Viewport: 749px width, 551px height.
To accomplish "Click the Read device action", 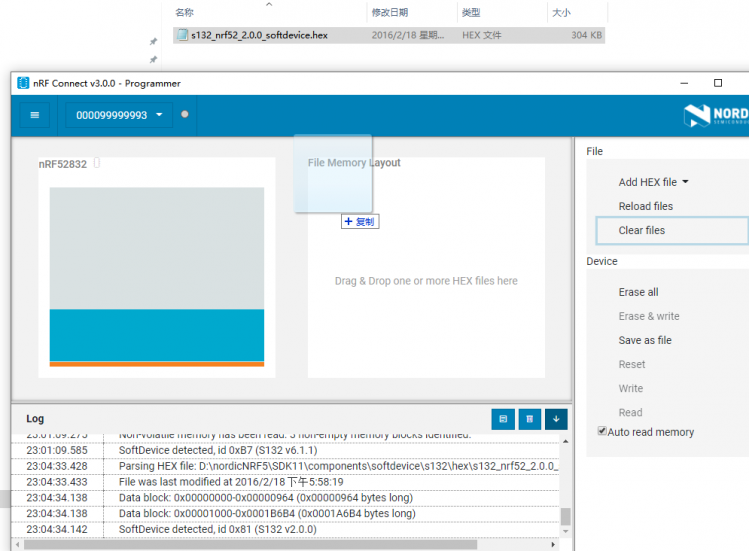I will click(x=630, y=412).
